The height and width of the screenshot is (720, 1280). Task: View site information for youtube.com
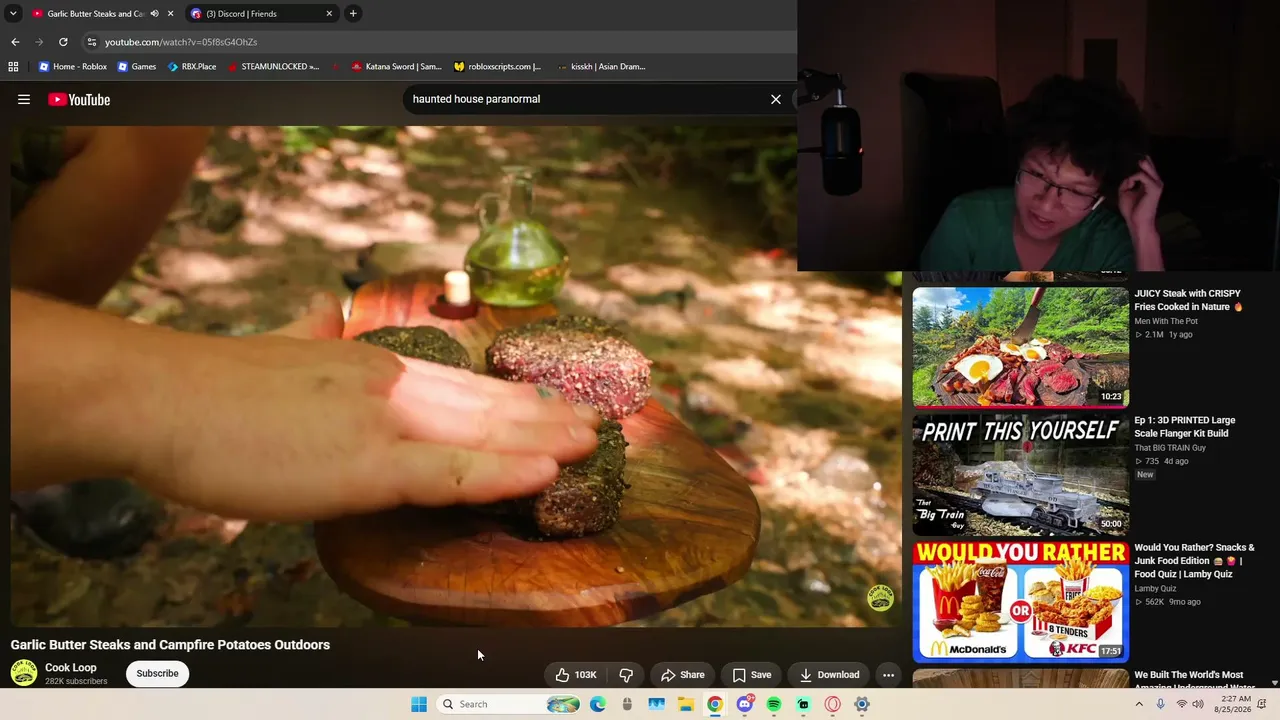(x=91, y=42)
